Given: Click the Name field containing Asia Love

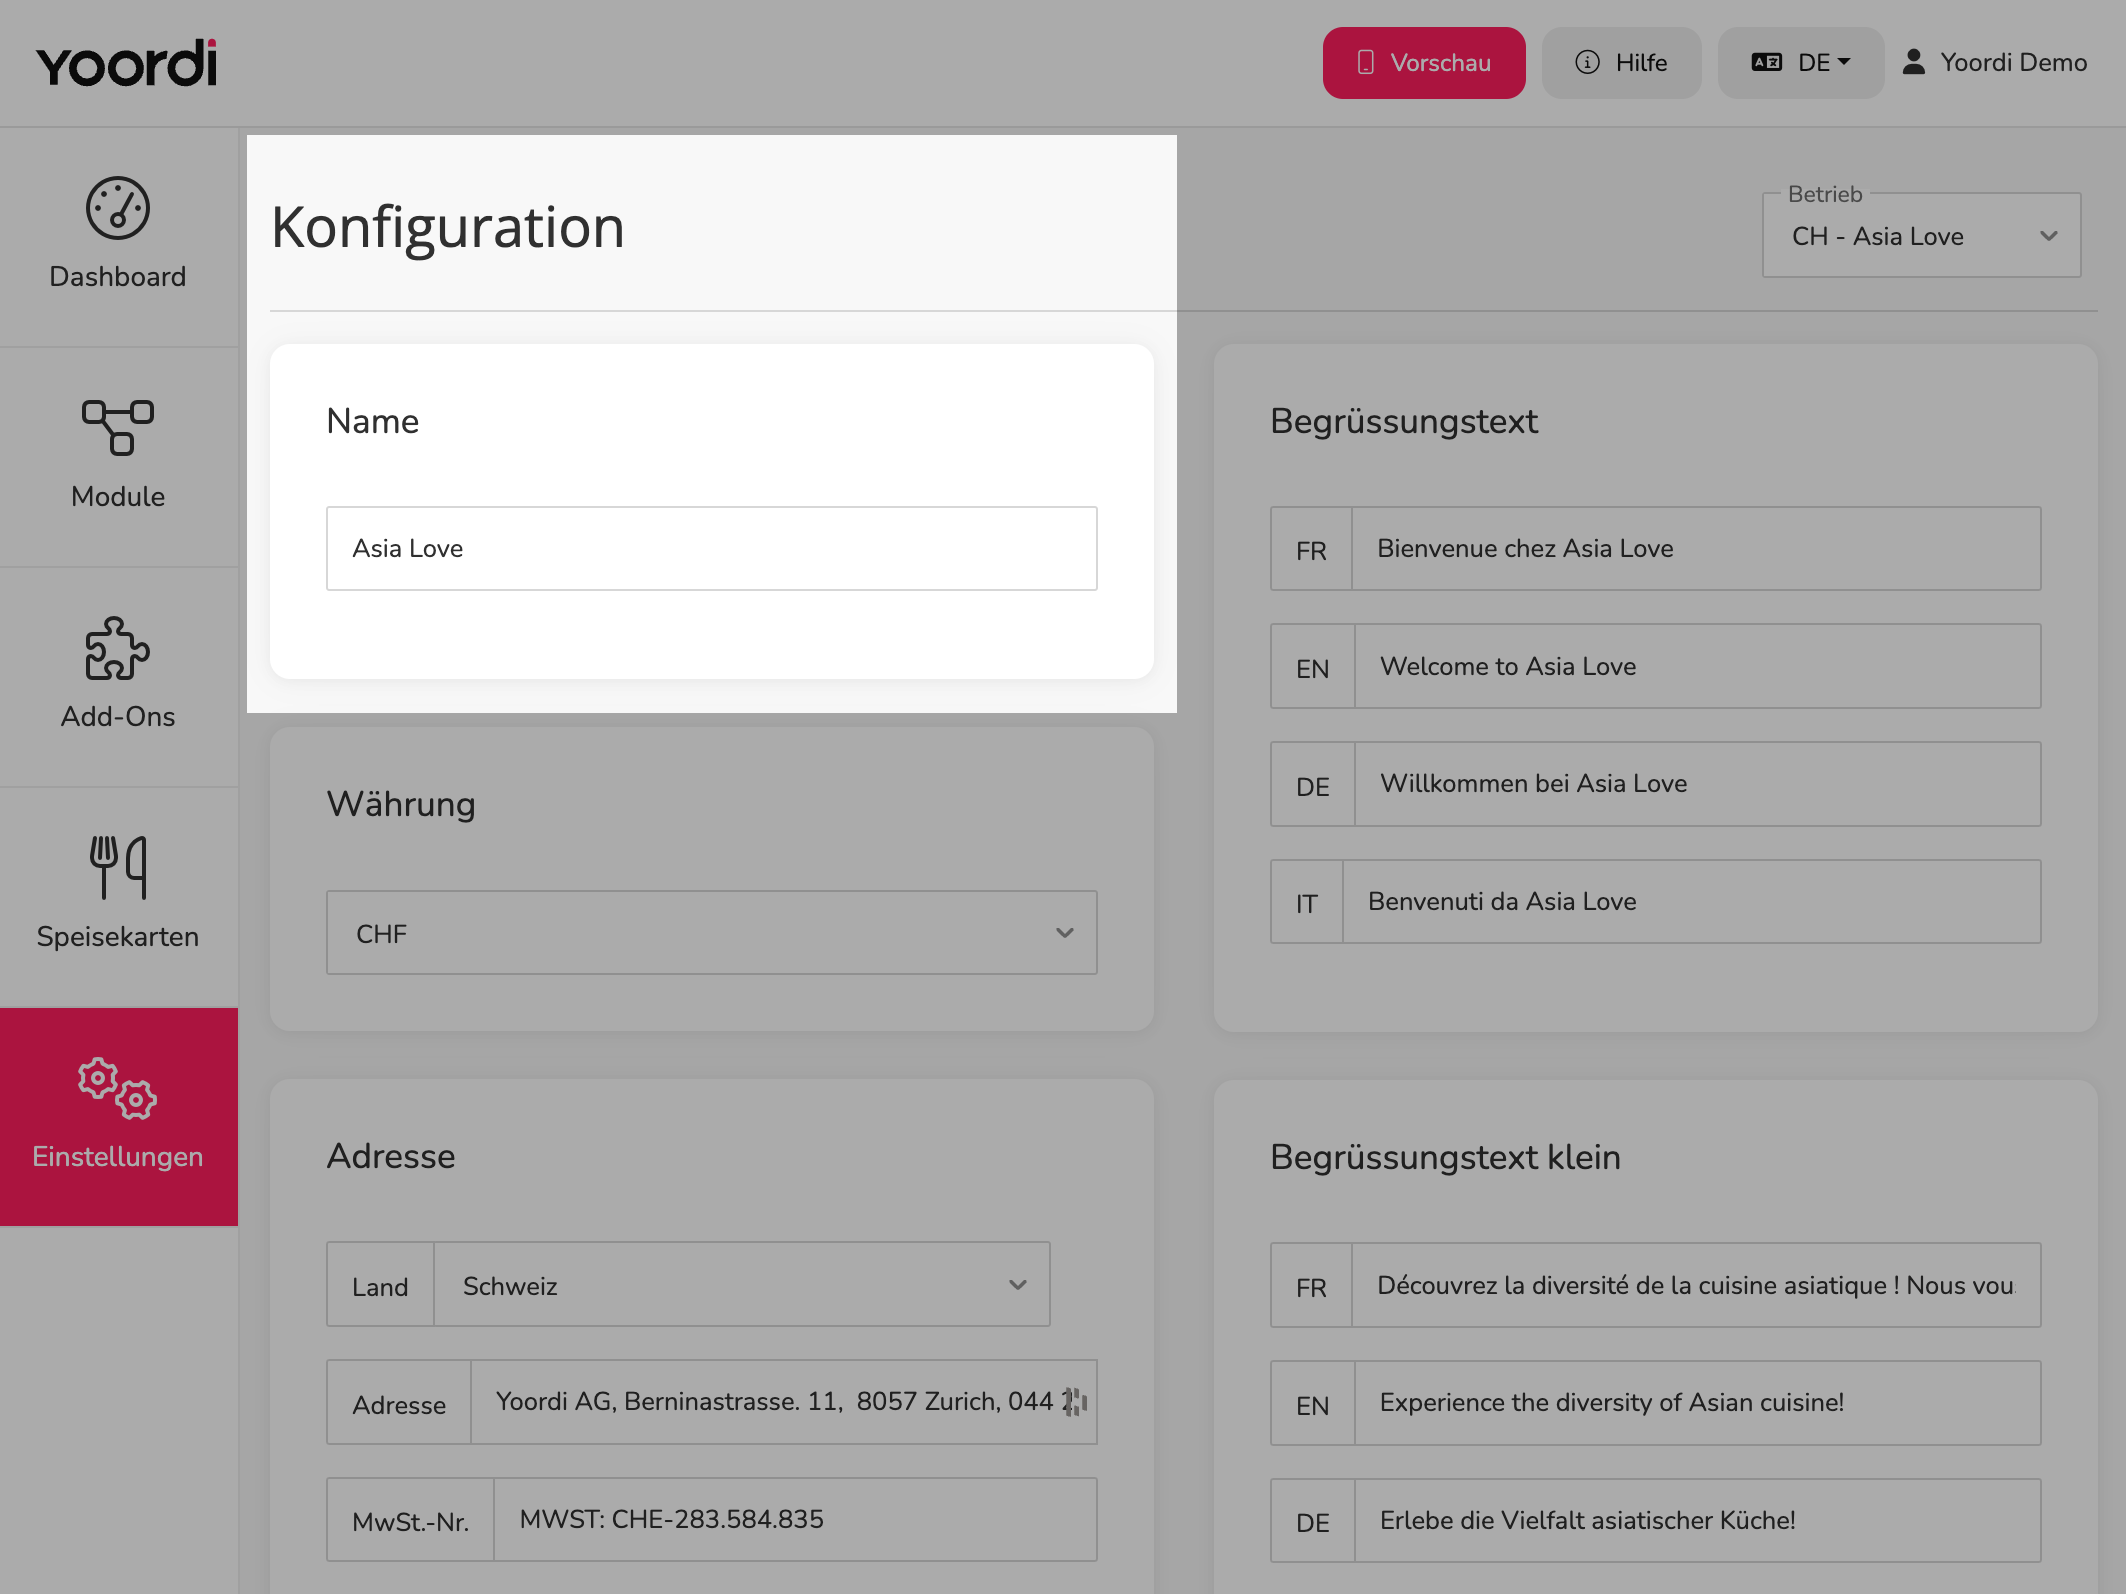Looking at the screenshot, I should click(711, 548).
